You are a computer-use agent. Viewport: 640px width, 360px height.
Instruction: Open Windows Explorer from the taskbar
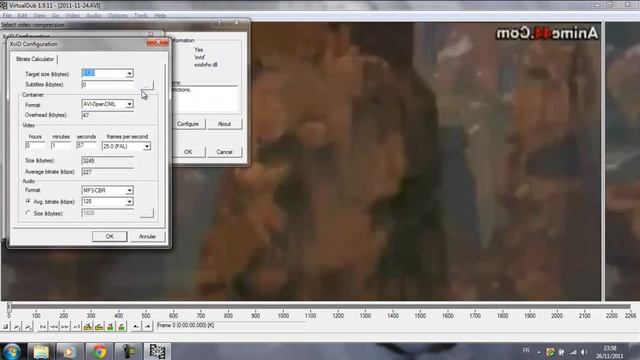pyautogui.click(x=41, y=351)
